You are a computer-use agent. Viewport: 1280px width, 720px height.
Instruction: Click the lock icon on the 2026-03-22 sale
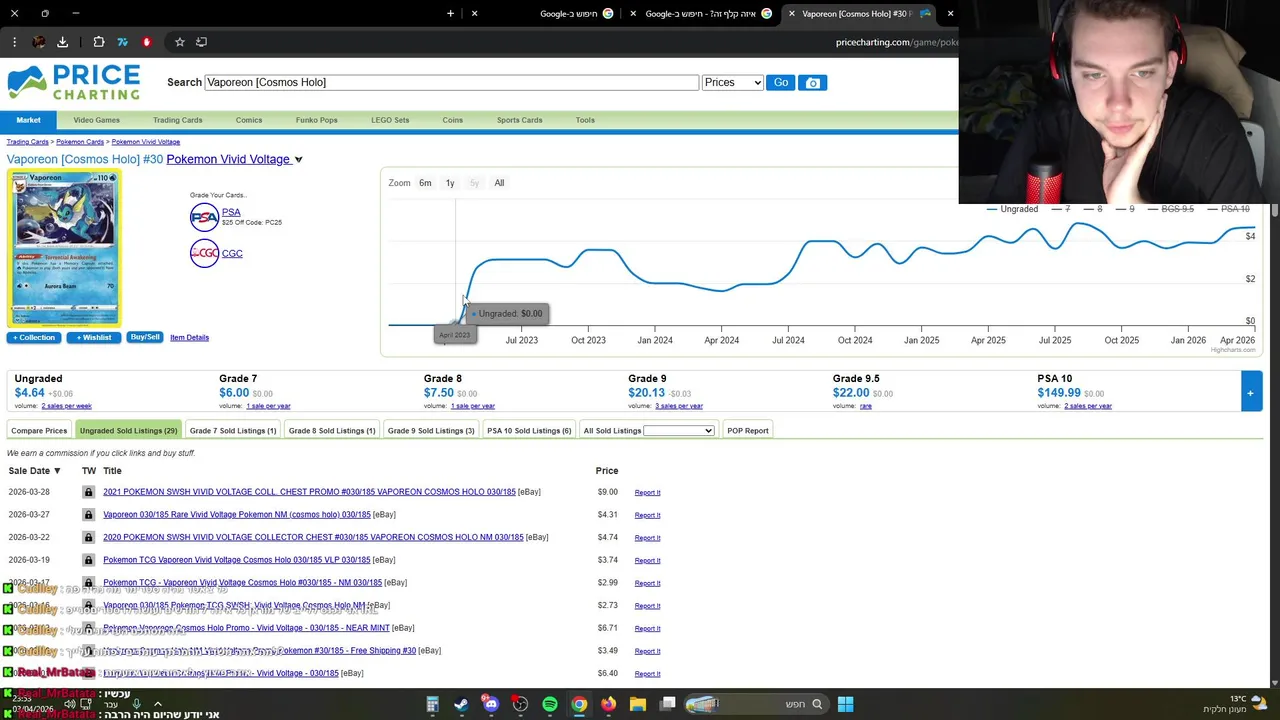point(88,537)
